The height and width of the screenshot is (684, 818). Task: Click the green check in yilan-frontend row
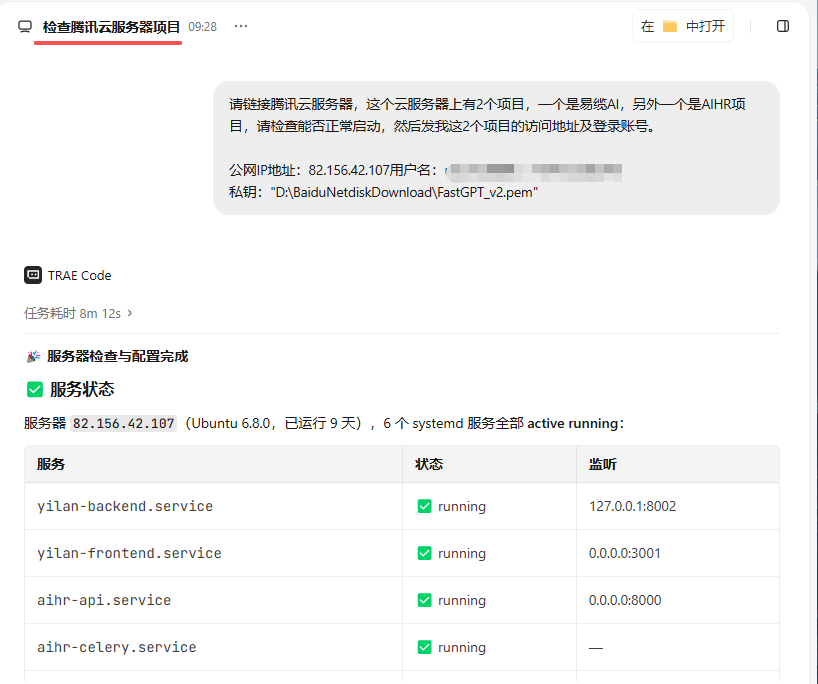tap(425, 553)
